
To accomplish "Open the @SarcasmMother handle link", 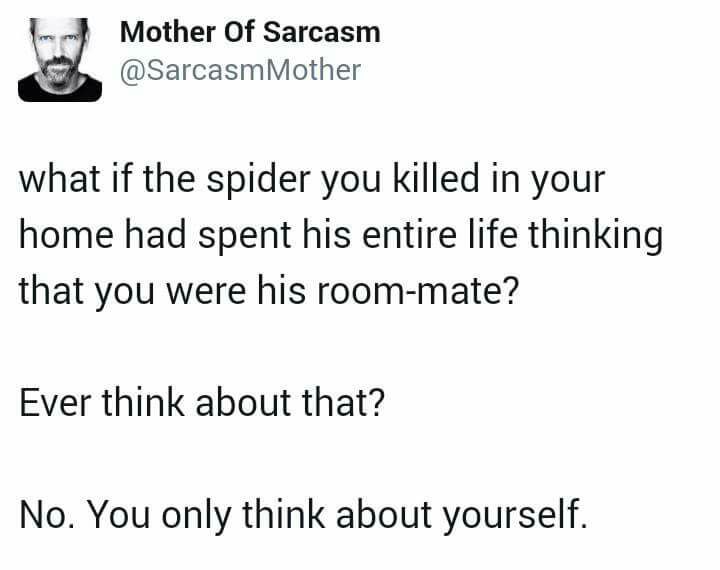I will 240,70.
